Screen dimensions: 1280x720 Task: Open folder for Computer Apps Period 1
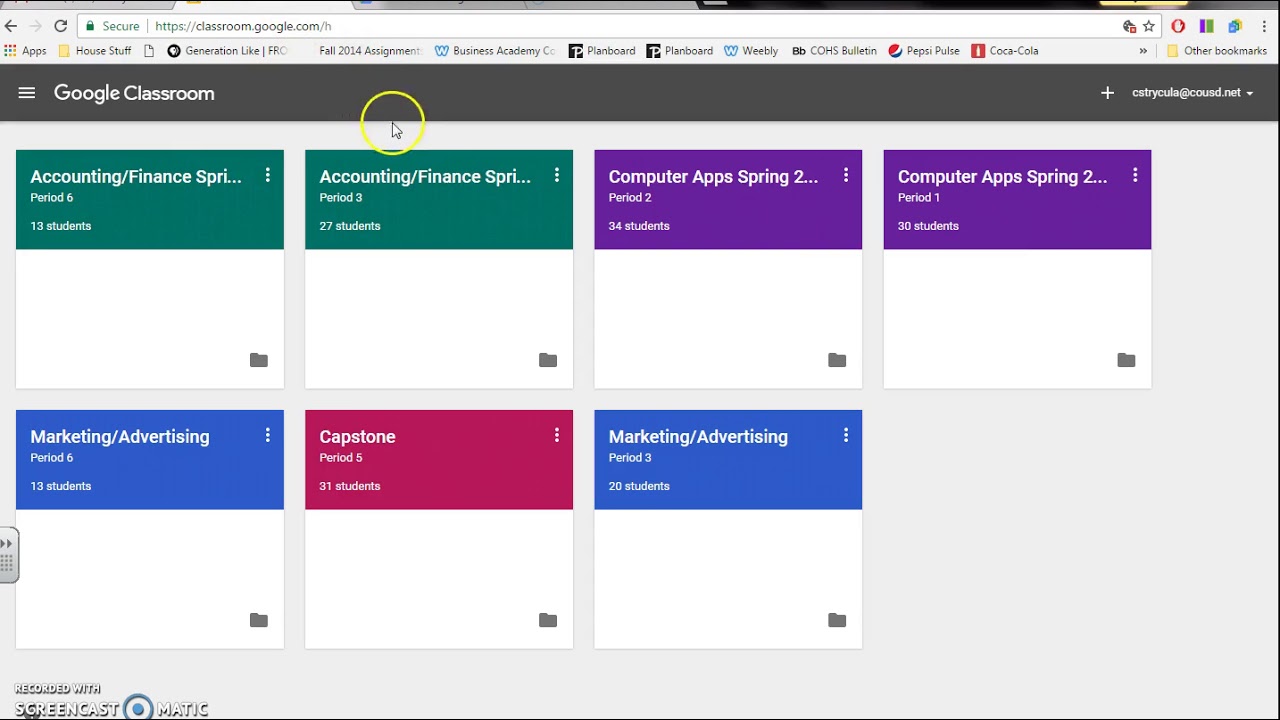coord(1126,360)
